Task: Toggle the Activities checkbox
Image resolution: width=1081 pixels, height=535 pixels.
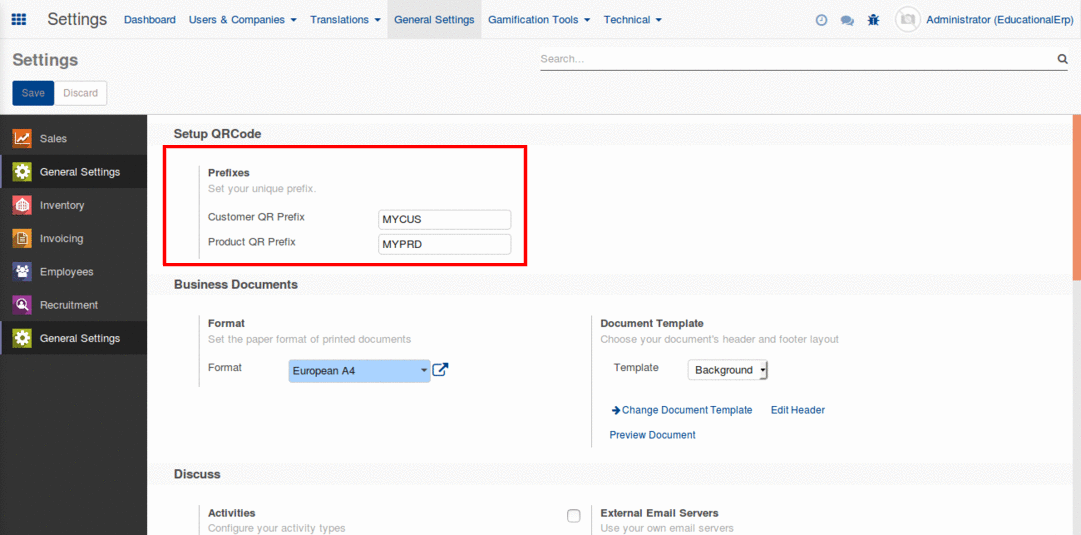Action: tap(574, 516)
